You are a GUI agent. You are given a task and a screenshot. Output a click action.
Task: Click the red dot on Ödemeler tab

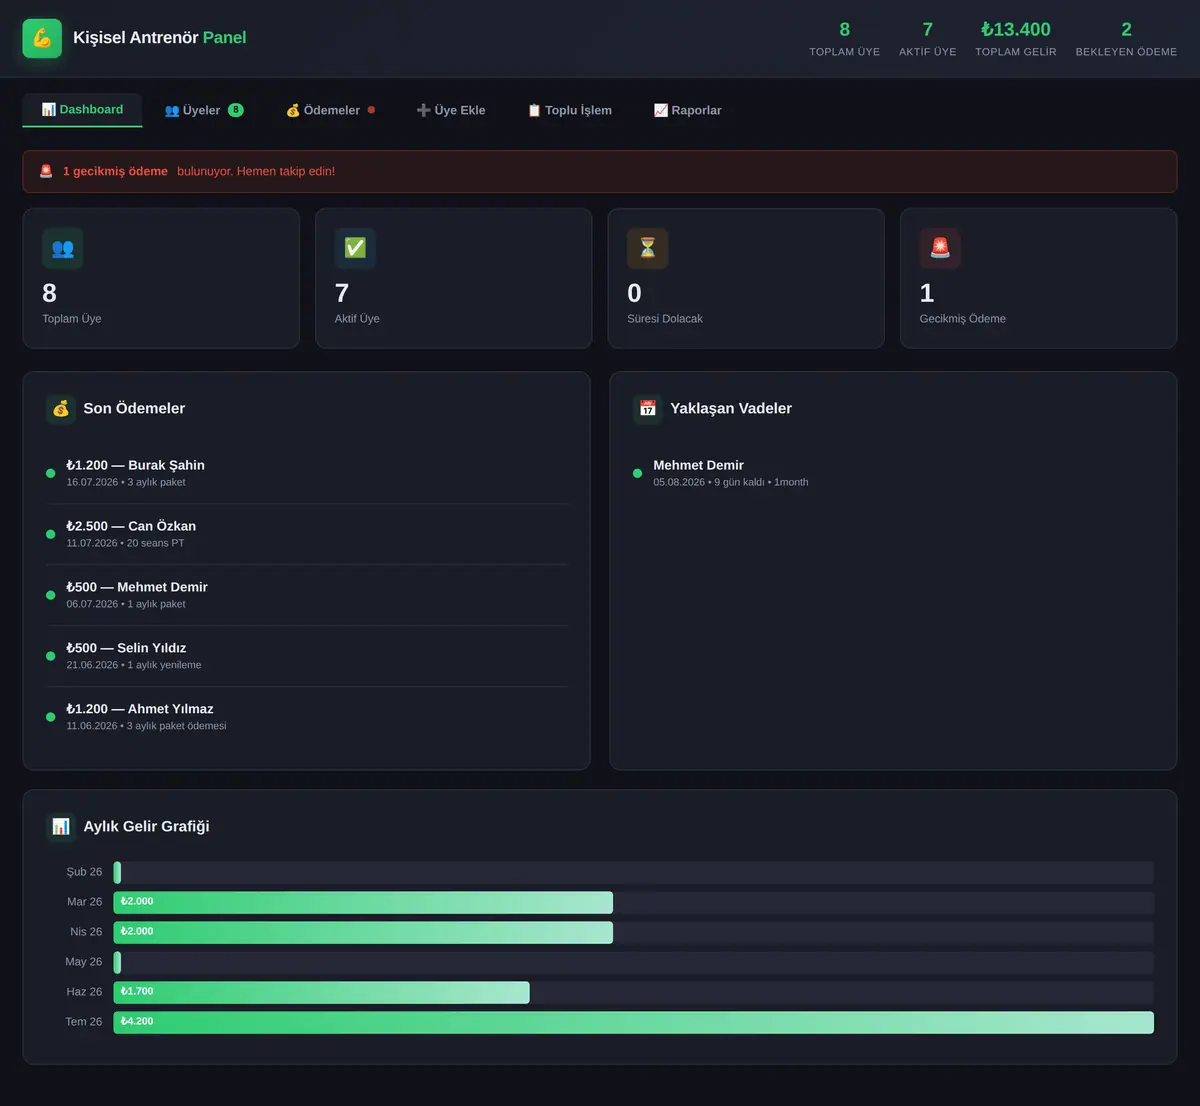click(x=371, y=110)
